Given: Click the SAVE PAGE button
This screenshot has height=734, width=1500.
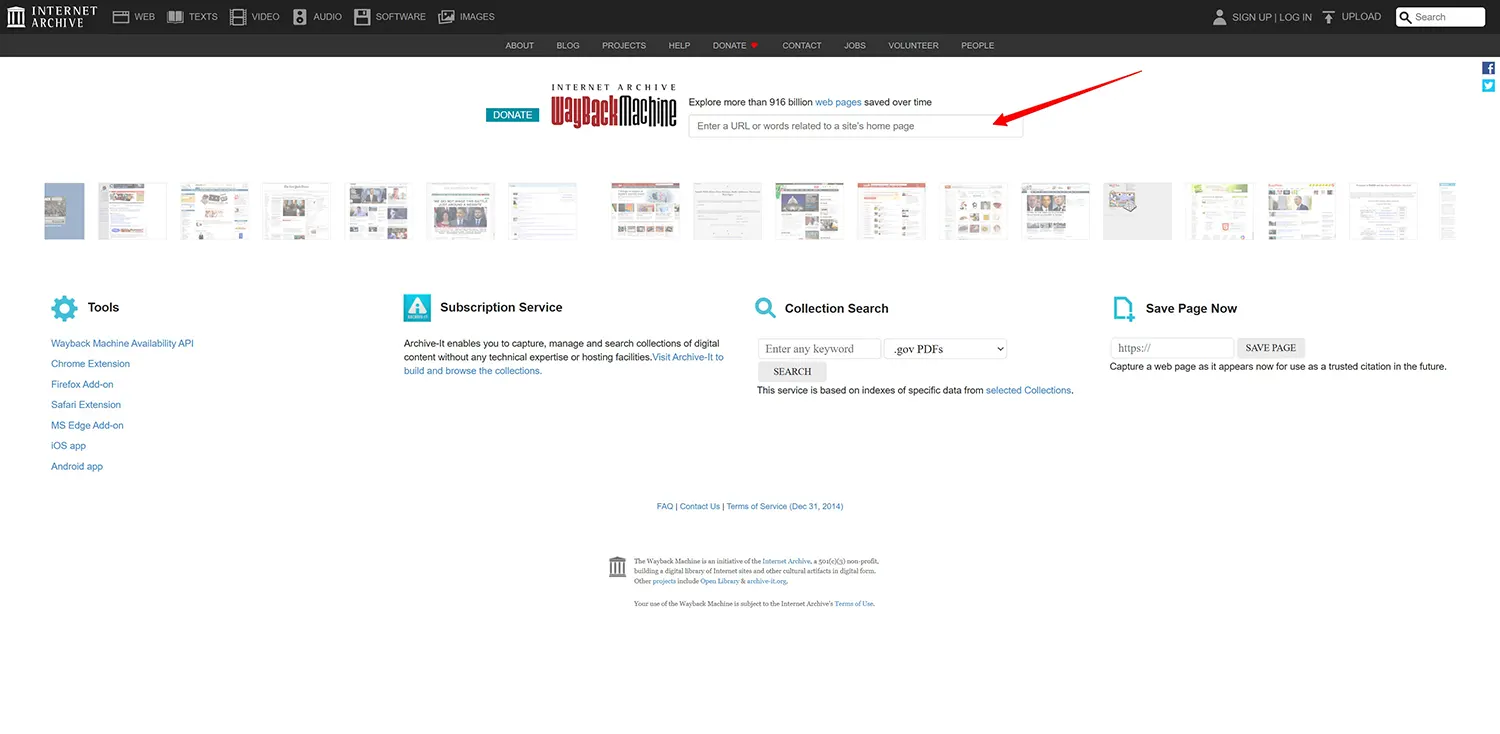Looking at the screenshot, I should [1270, 348].
